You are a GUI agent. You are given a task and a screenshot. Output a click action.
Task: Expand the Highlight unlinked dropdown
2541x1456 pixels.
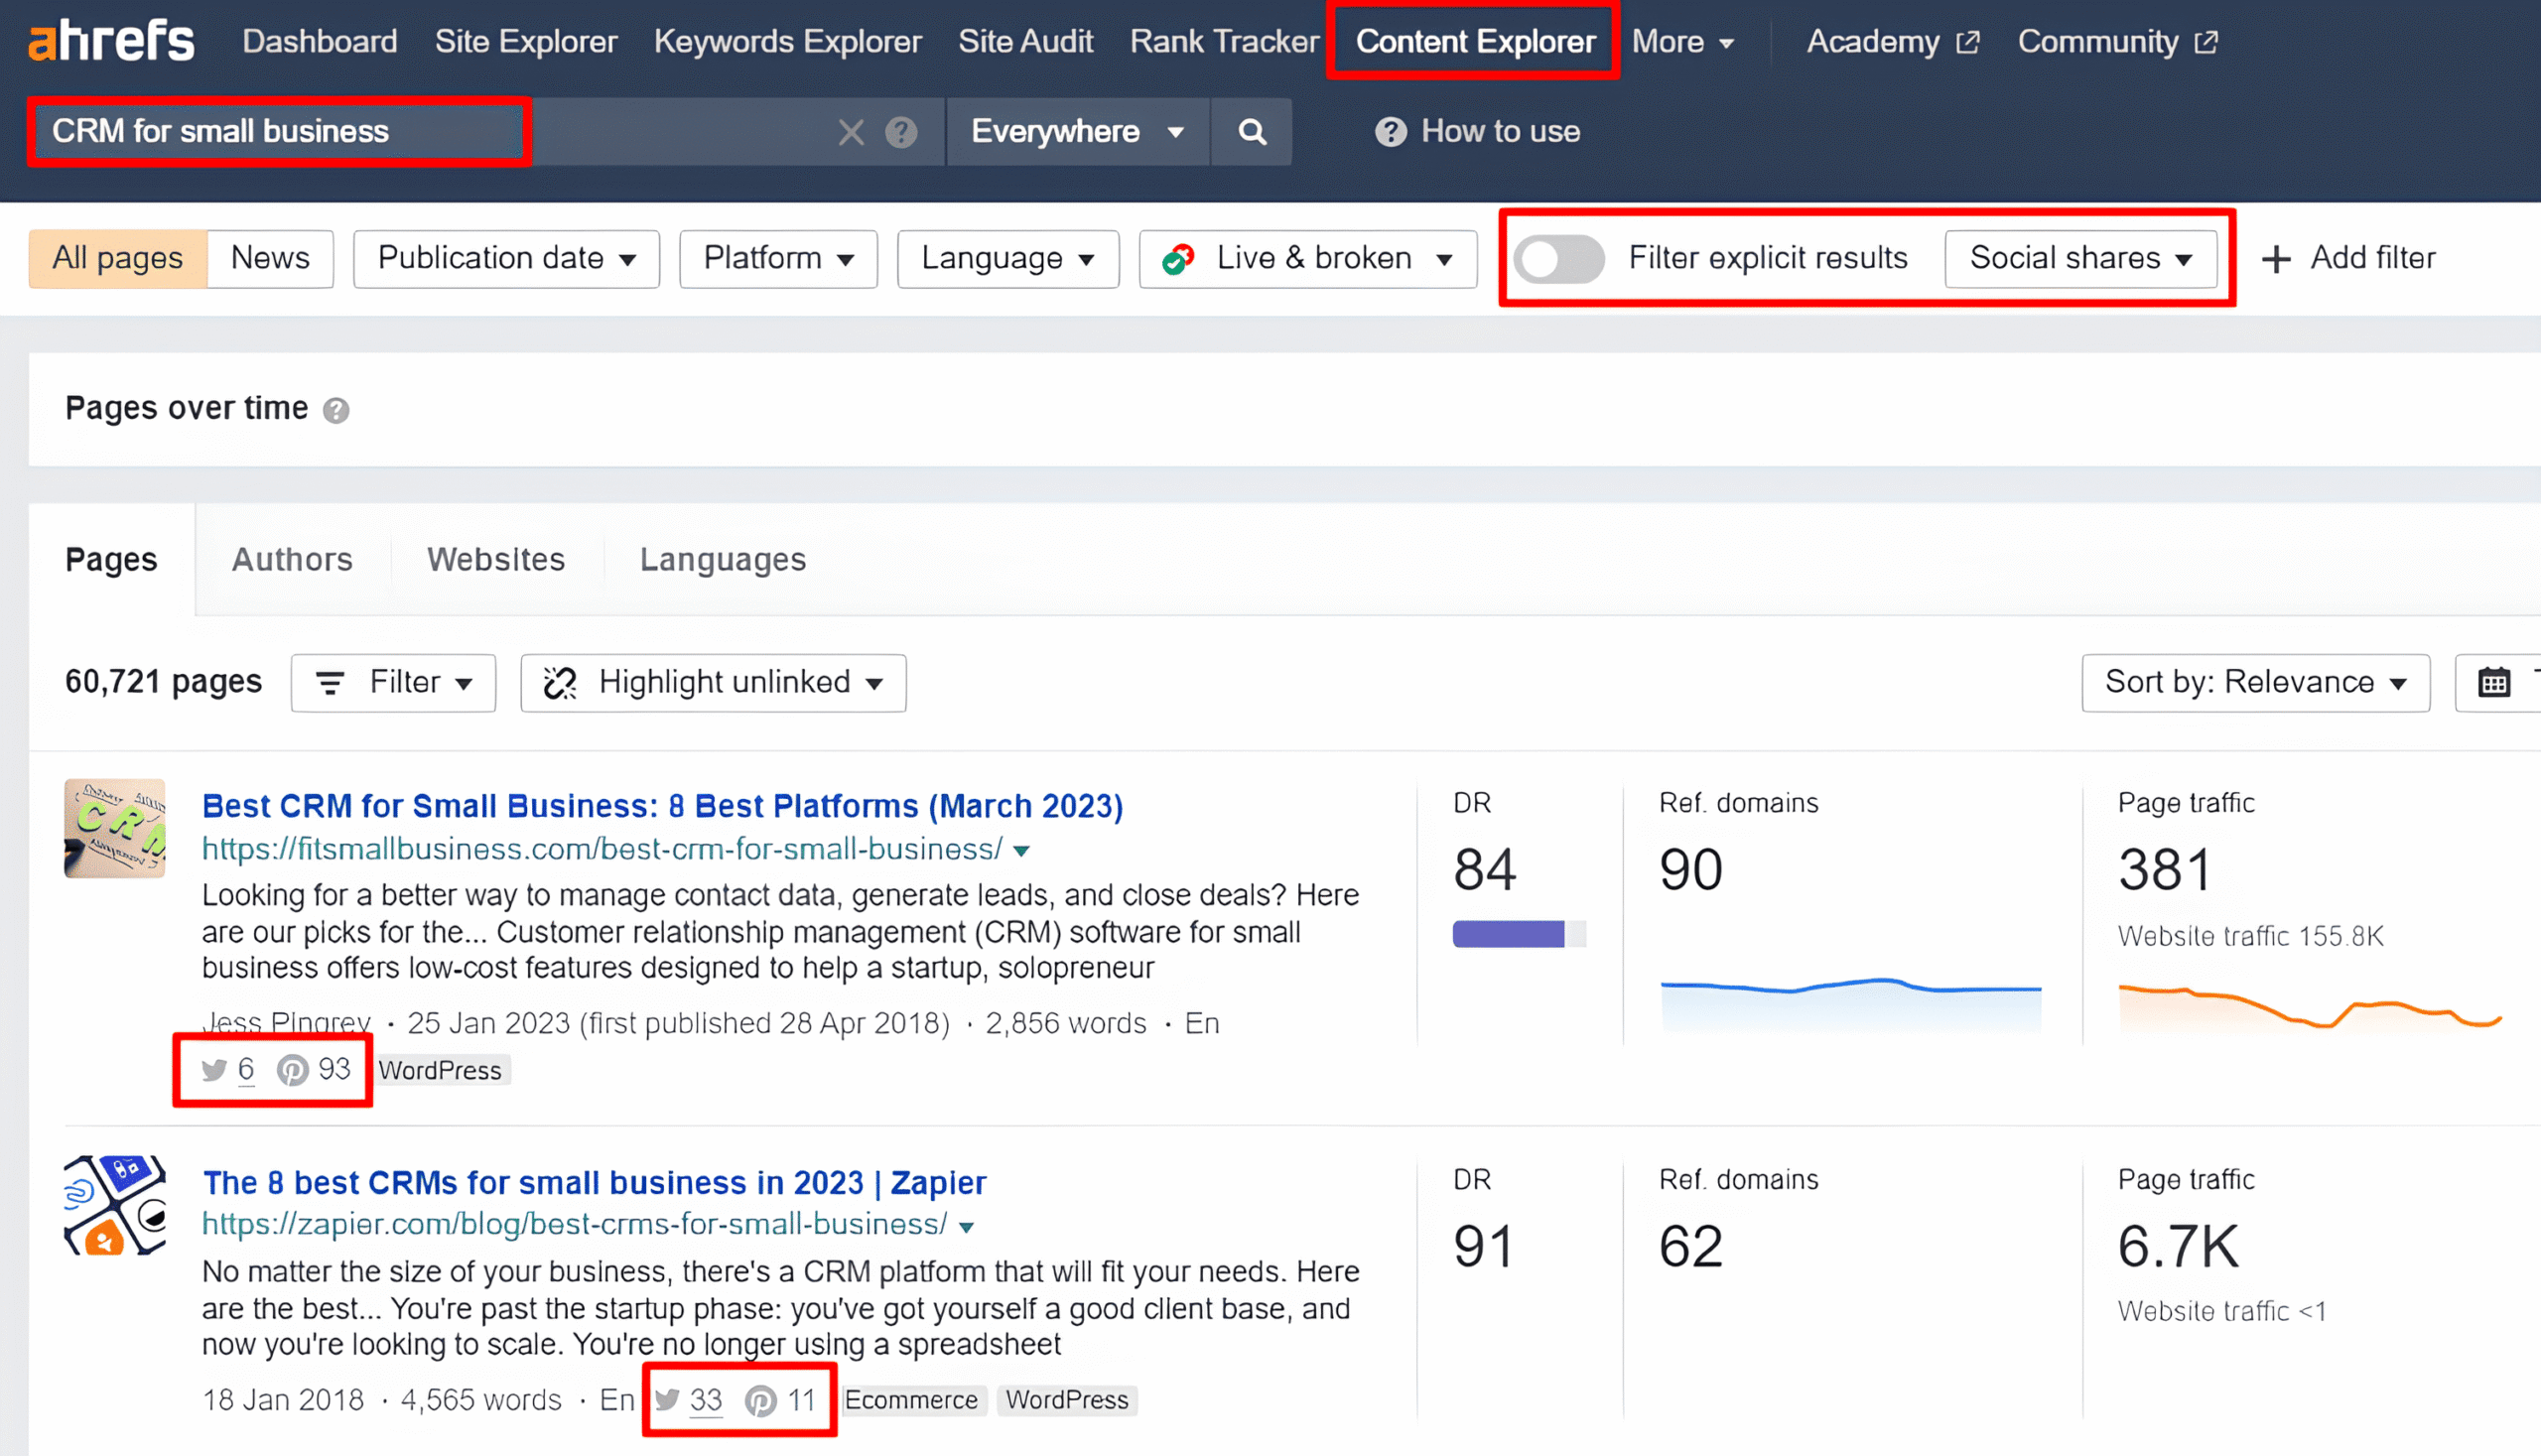click(713, 683)
